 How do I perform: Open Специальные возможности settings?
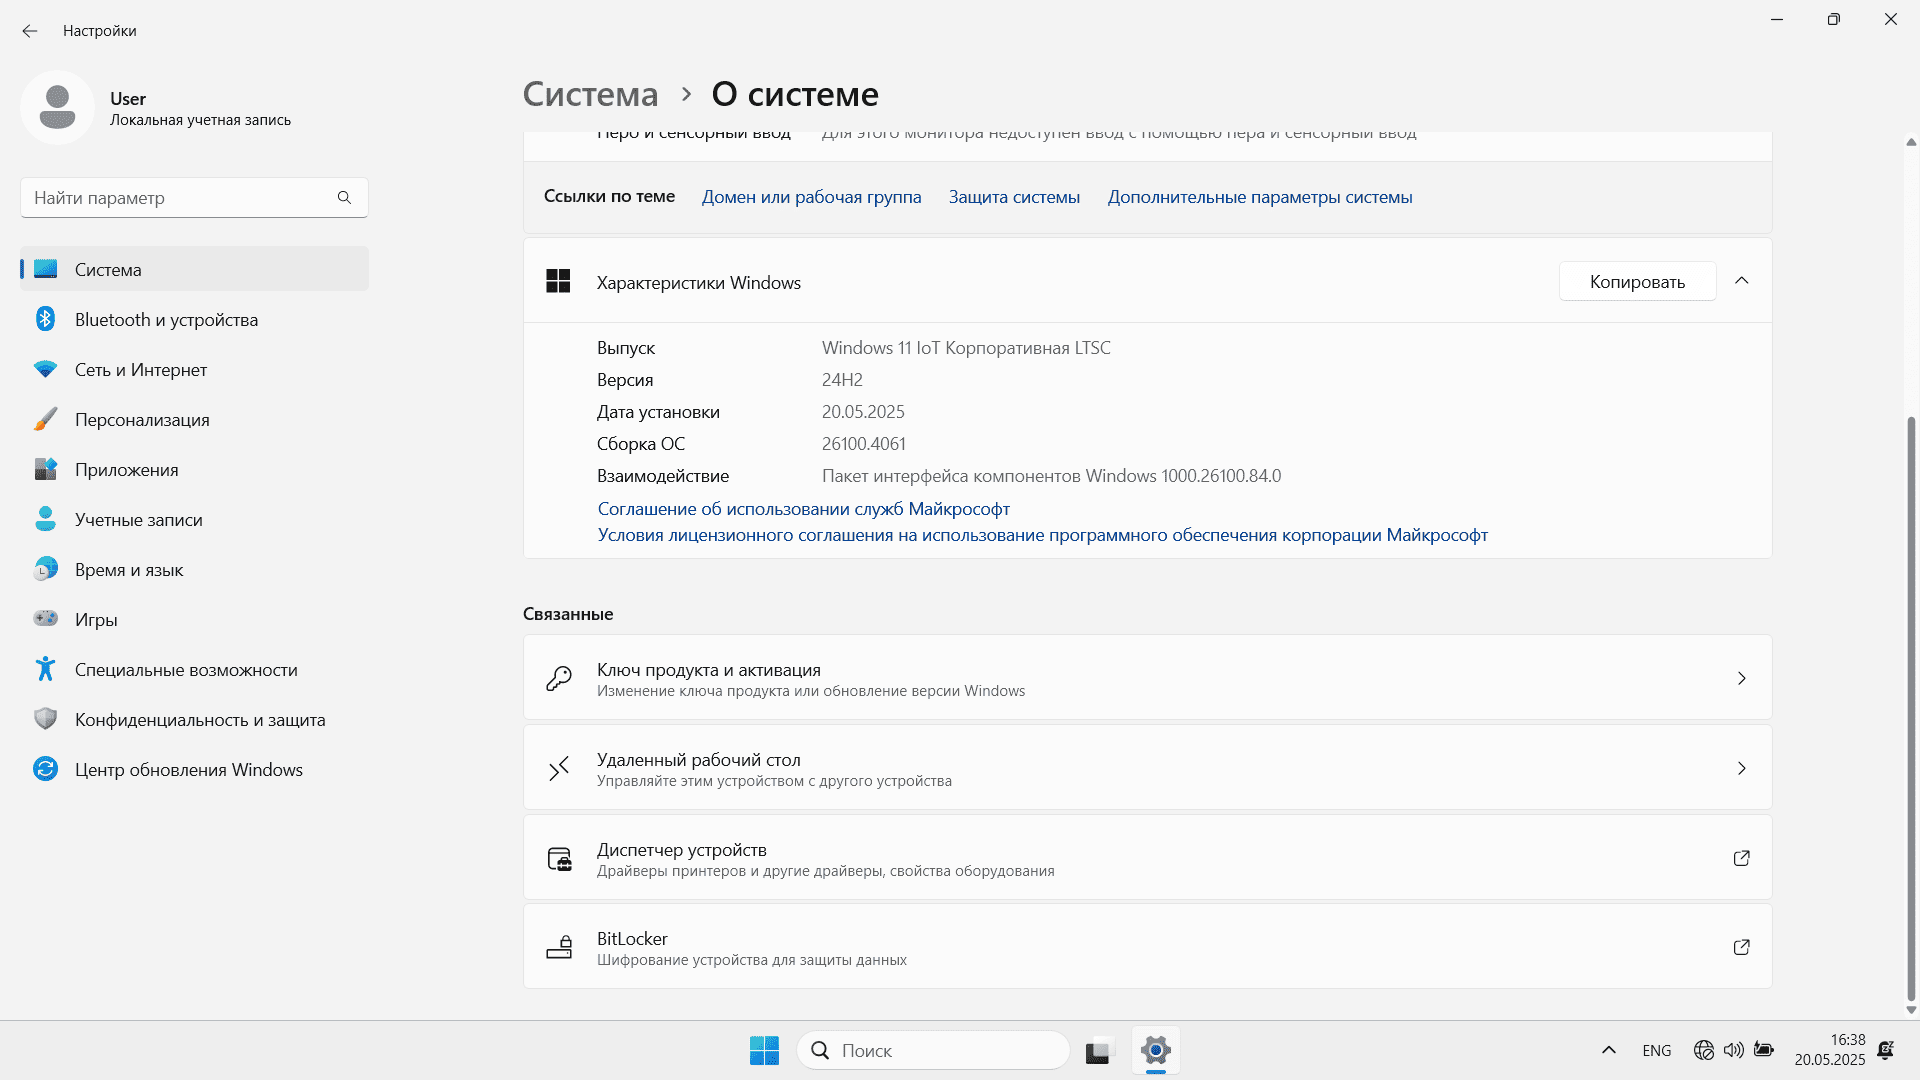click(194, 669)
